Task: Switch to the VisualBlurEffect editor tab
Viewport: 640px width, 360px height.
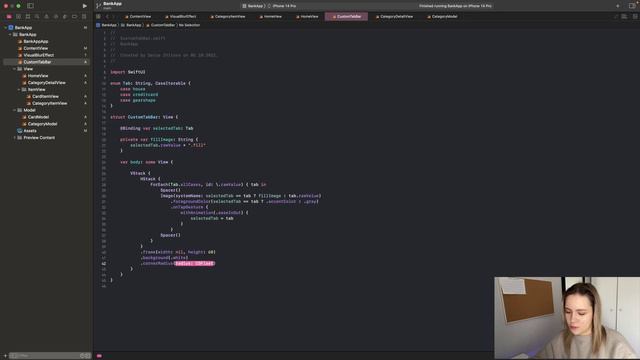Action: tap(181, 17)
